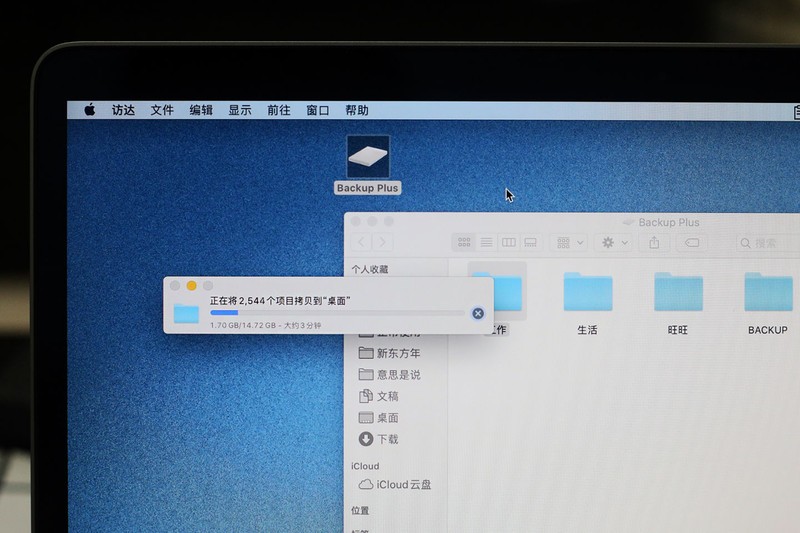Viewport: 800px width, 533px height.
Task: Click the Share toolbar button
Action: (654, 243)
